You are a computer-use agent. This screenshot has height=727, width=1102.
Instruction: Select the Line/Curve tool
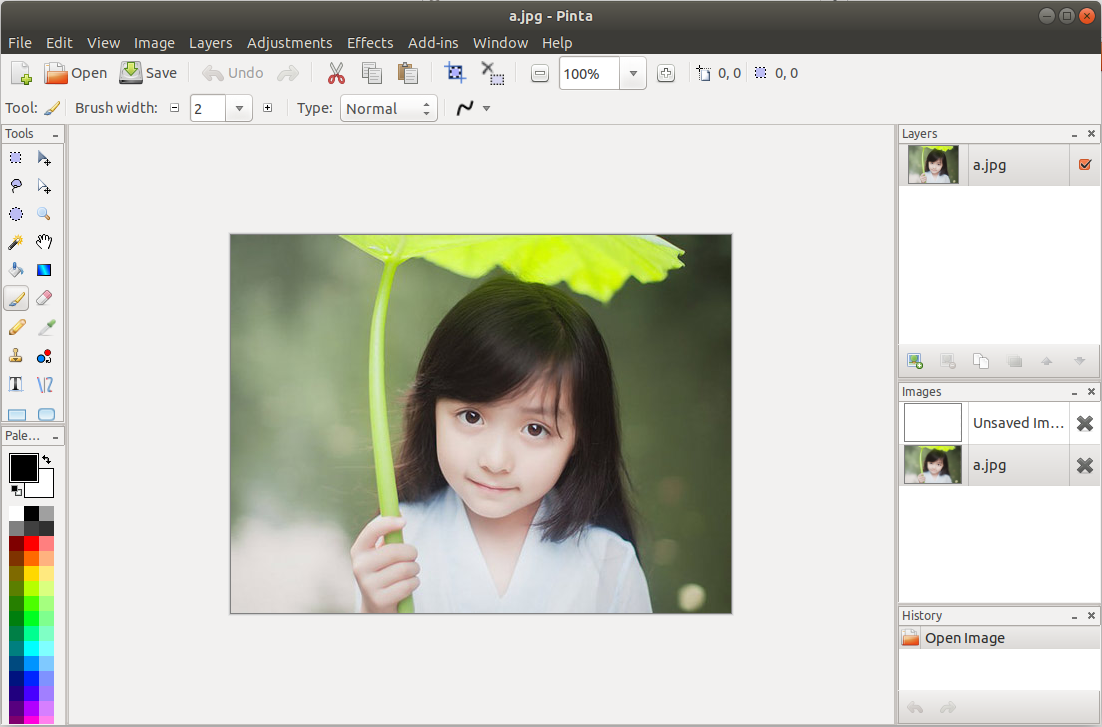tap(44, 385)
